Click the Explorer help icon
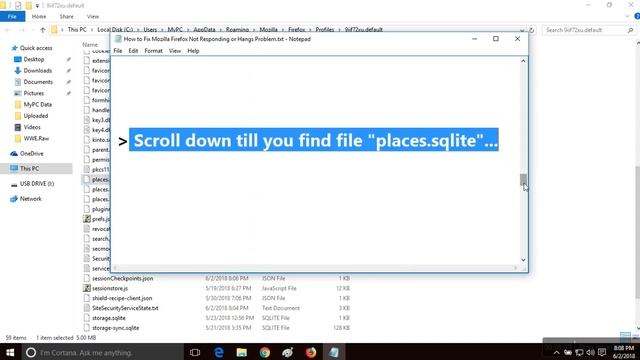 637,16
